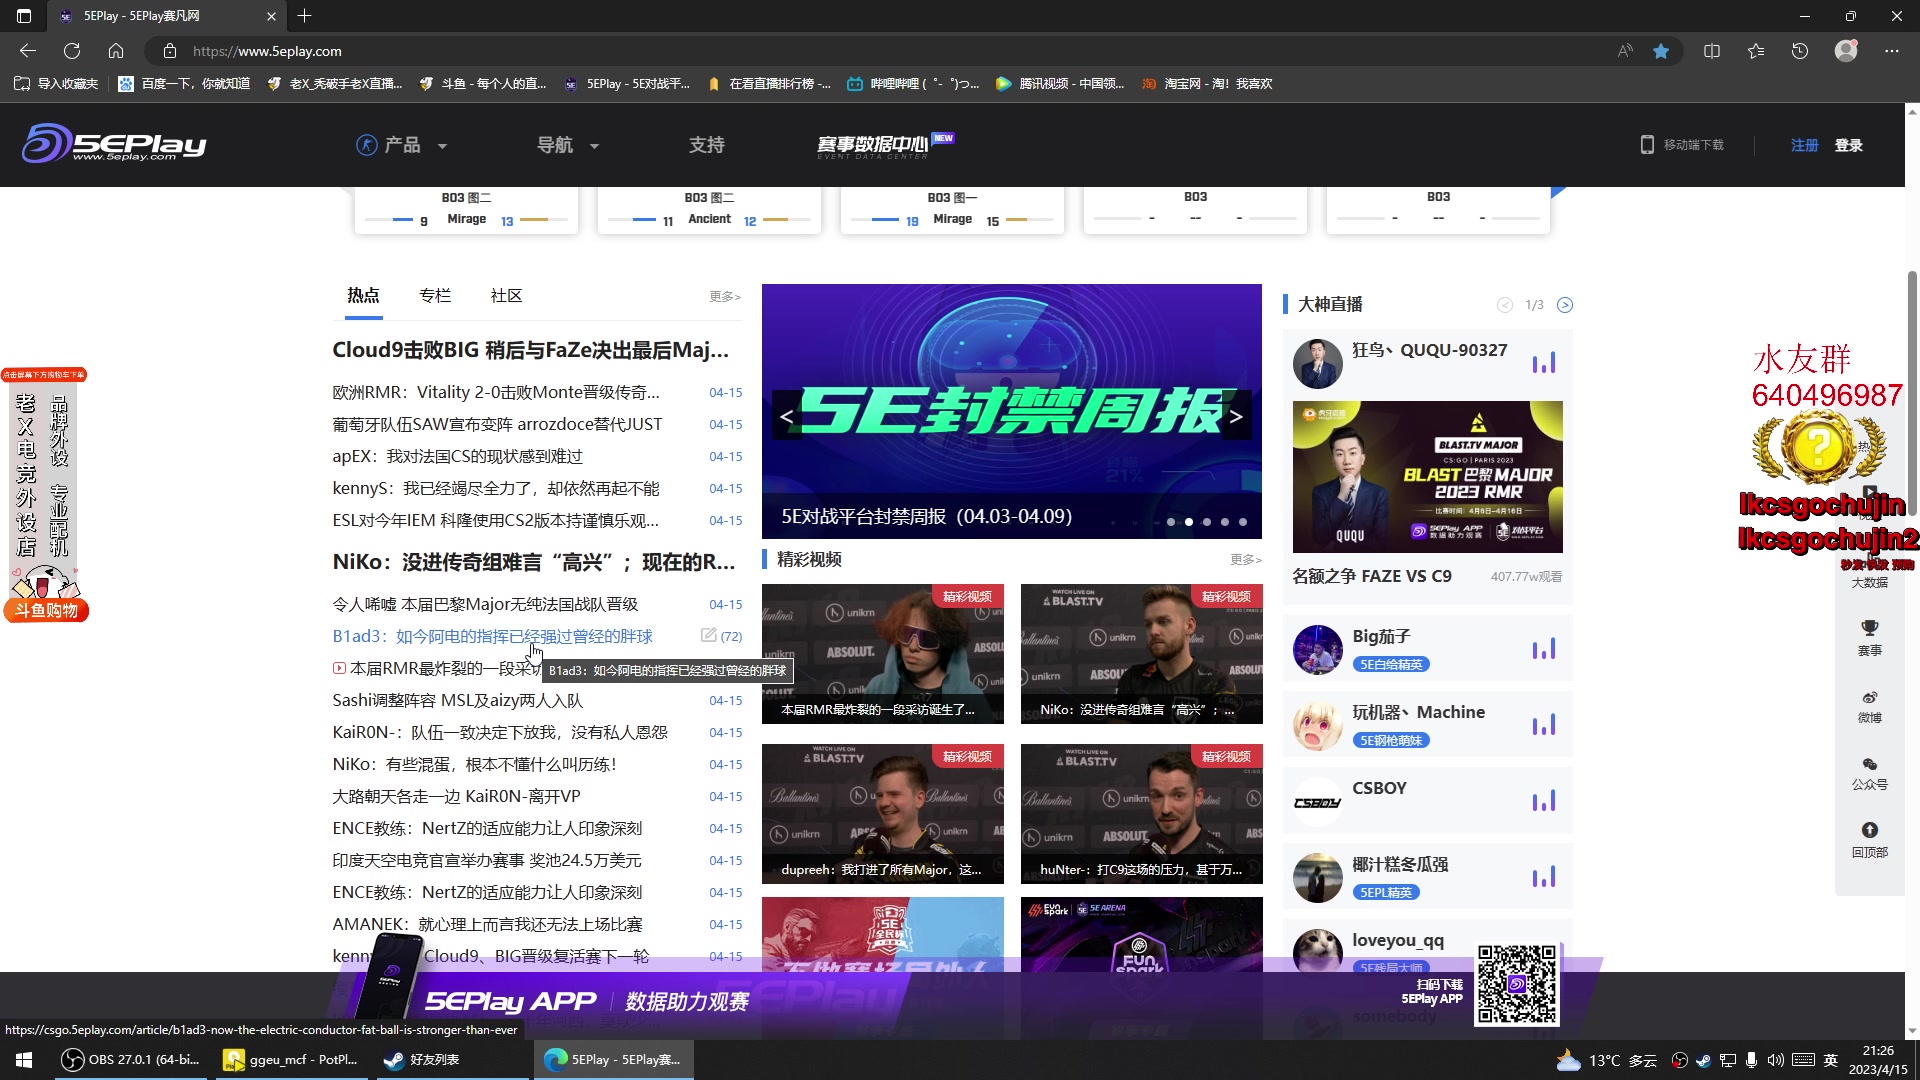Click 赛事 trophy icon in right sidebar
Viewport: 1920px width, 1080px height.
click(x=1869, y=628)
